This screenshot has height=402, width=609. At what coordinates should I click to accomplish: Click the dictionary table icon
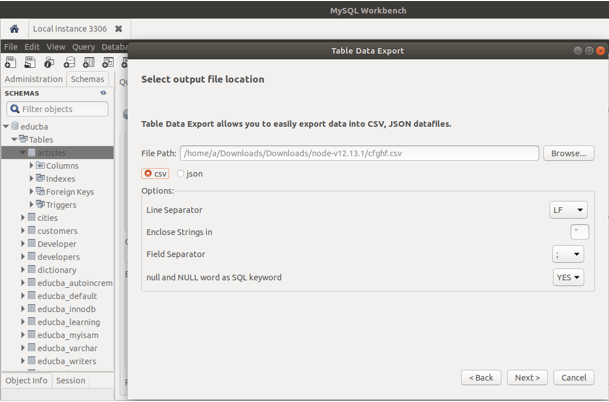[32, 270]
